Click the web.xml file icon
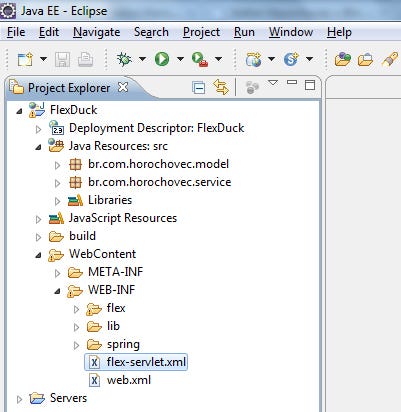The width and height of the screenshot is (401, 412). (x=95, y=380)
